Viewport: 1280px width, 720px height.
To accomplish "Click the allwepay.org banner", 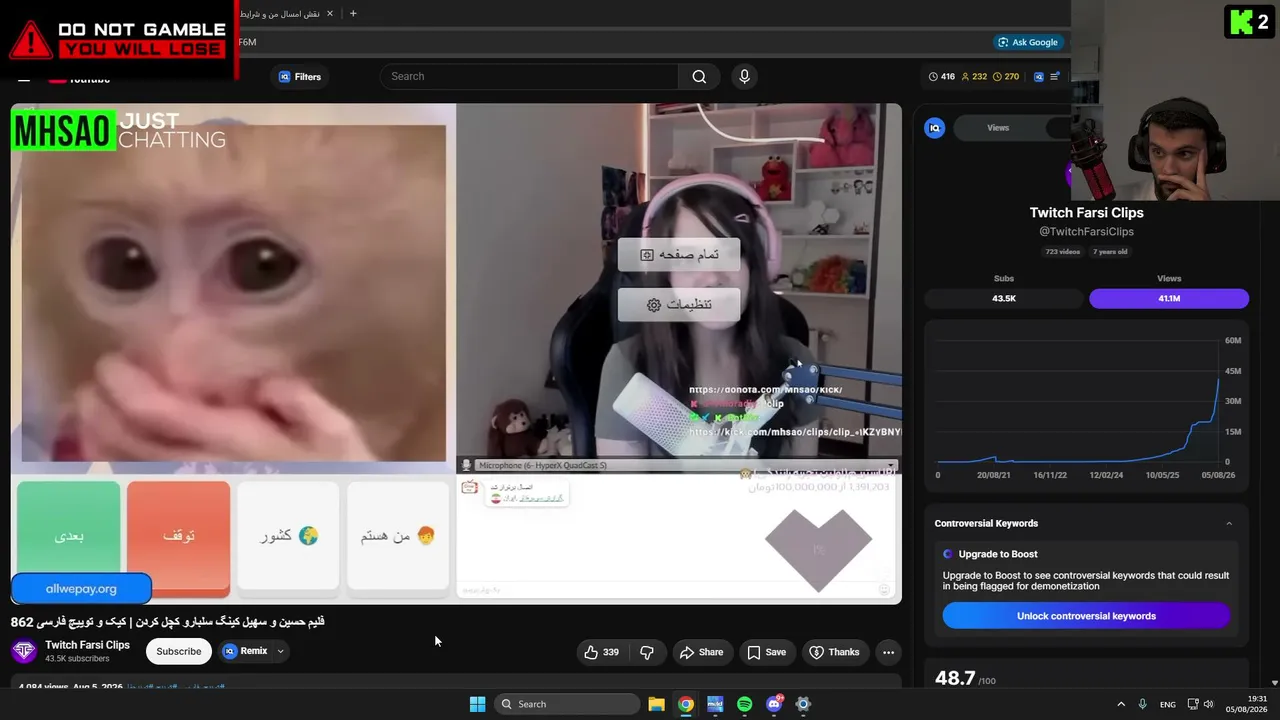I will [81, 589].
